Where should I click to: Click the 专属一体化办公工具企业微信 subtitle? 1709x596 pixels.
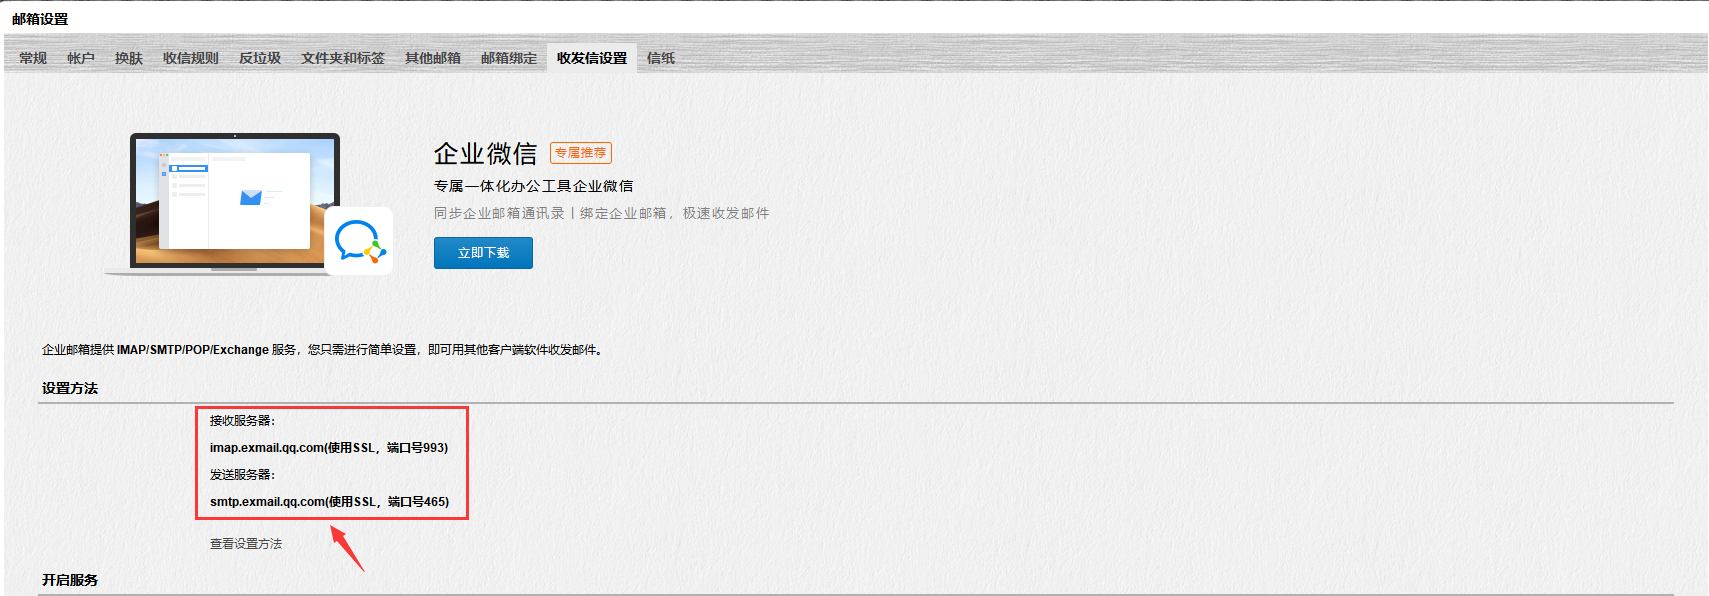533,186
